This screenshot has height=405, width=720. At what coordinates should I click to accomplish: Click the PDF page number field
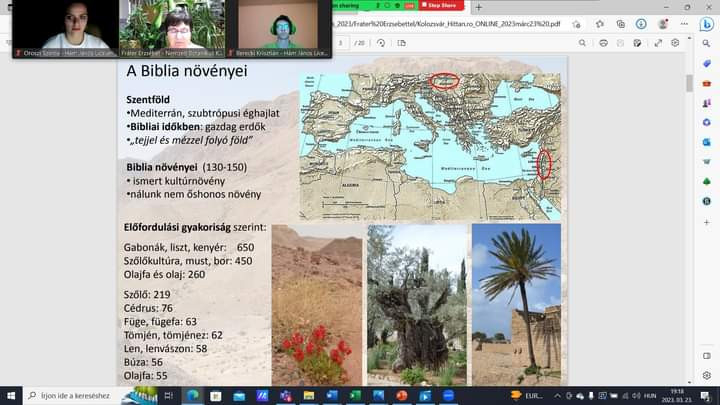pyautogui.click(x=341, y=43)
